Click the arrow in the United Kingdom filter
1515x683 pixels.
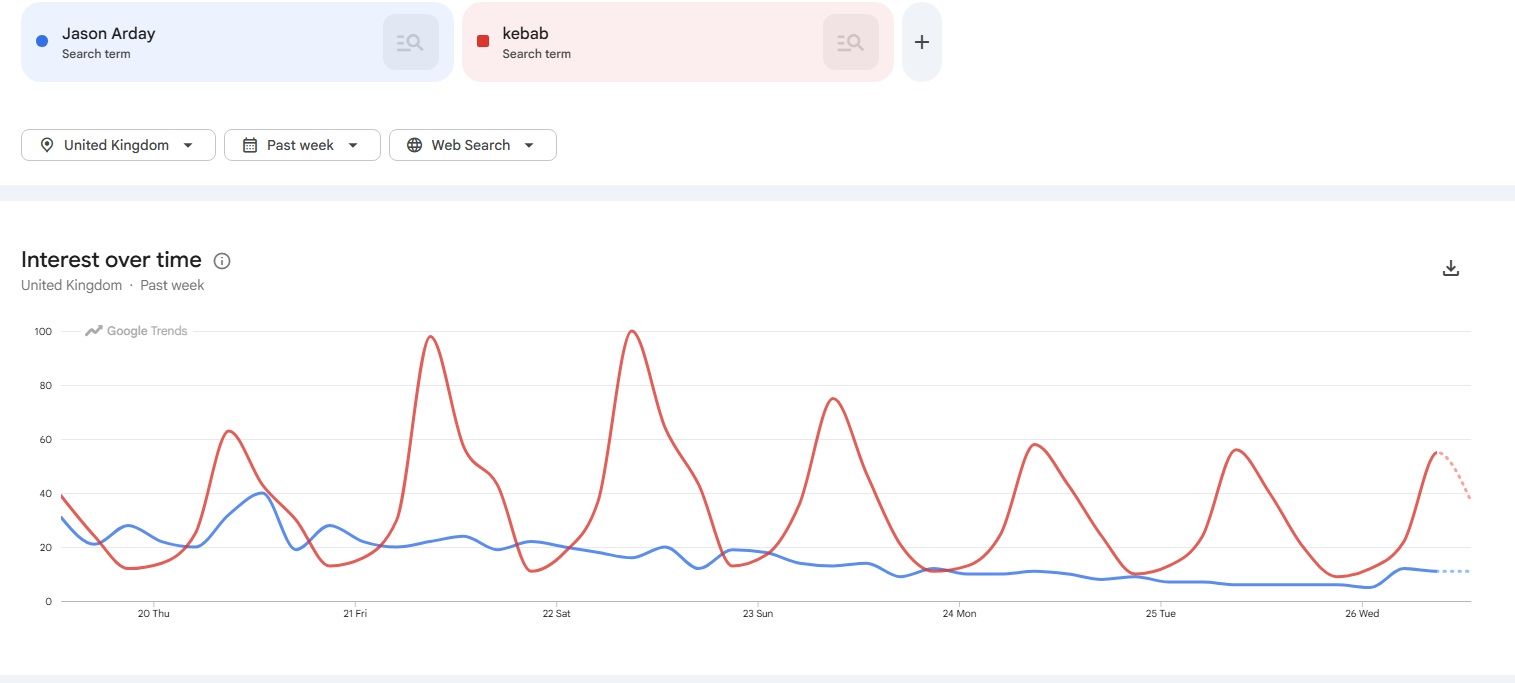(188, 145)
